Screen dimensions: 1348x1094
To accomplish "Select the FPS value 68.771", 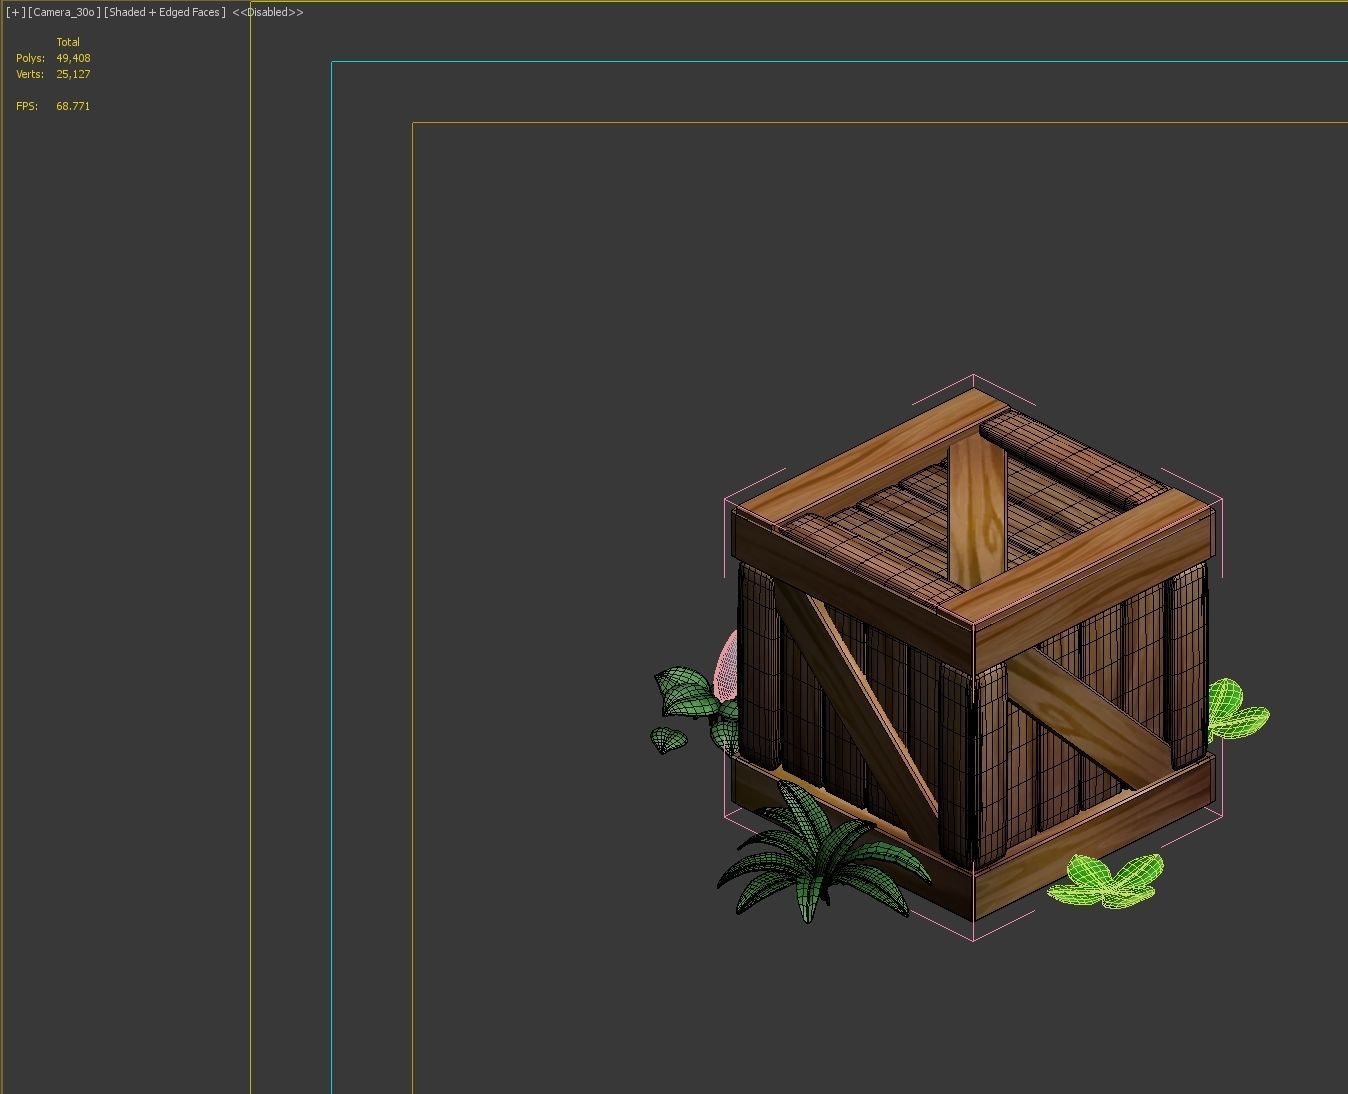I will 73,106.
